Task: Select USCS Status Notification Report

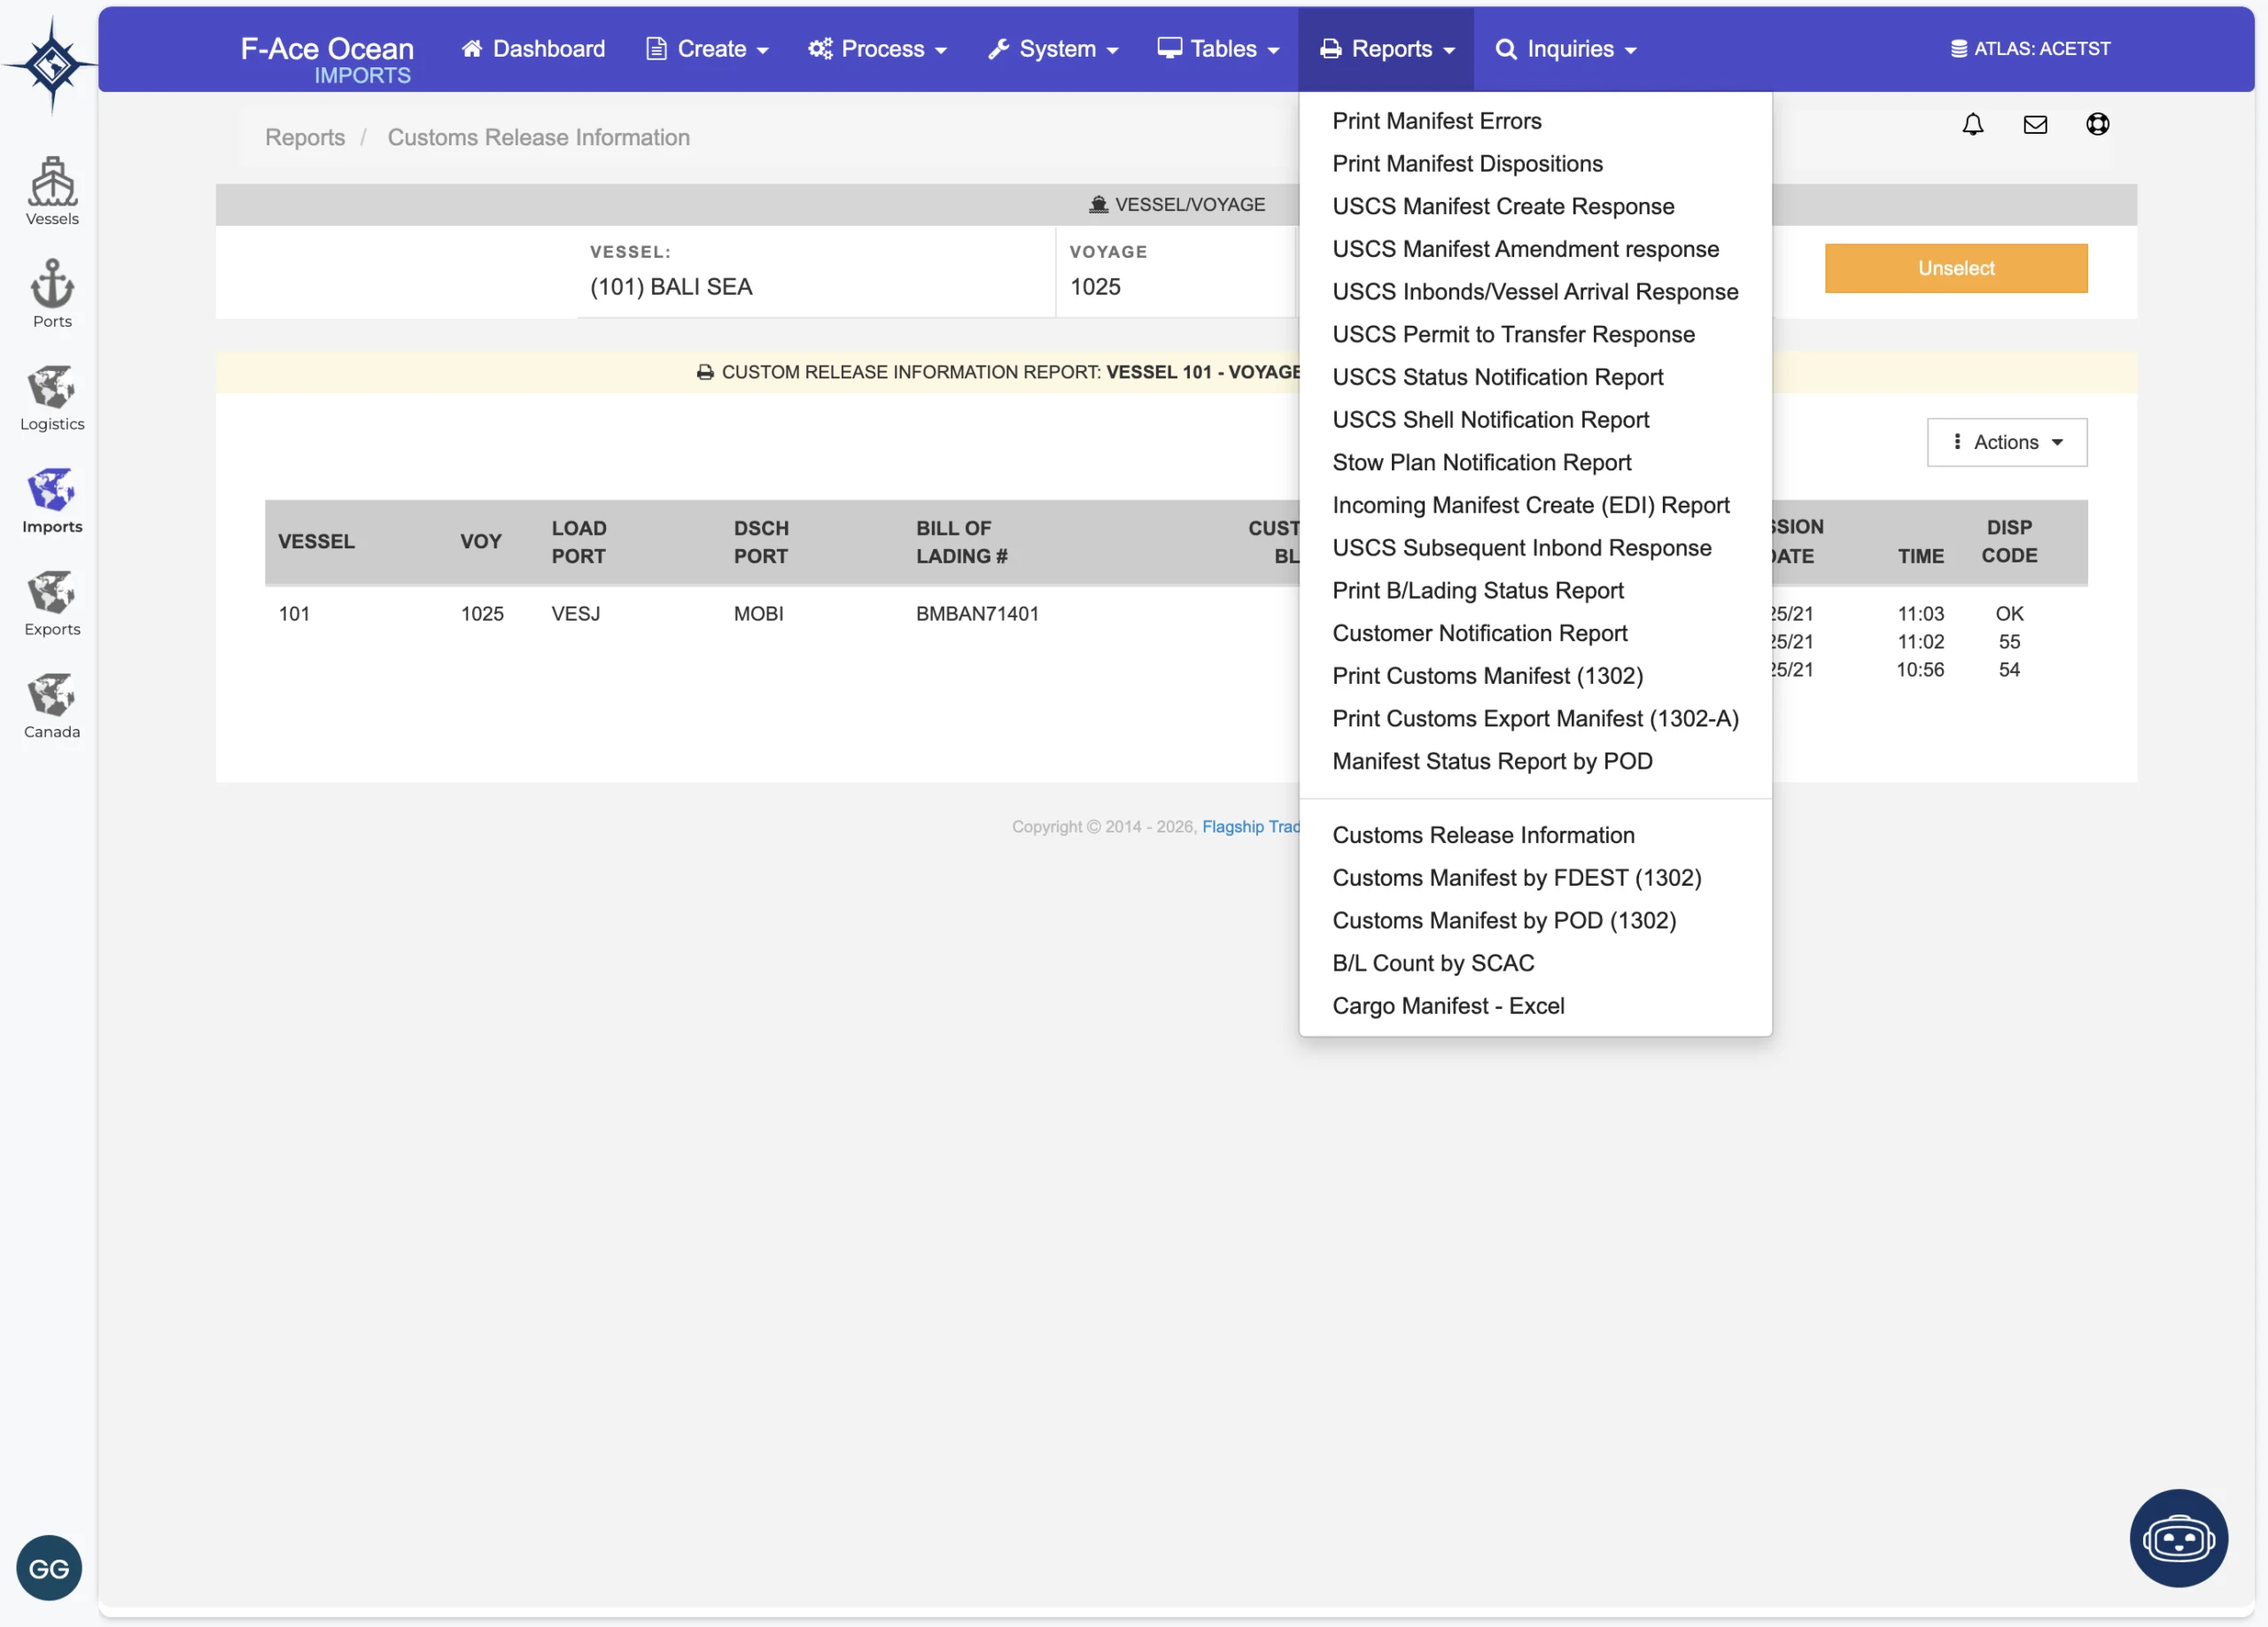Action: (x=1497, y=377)
